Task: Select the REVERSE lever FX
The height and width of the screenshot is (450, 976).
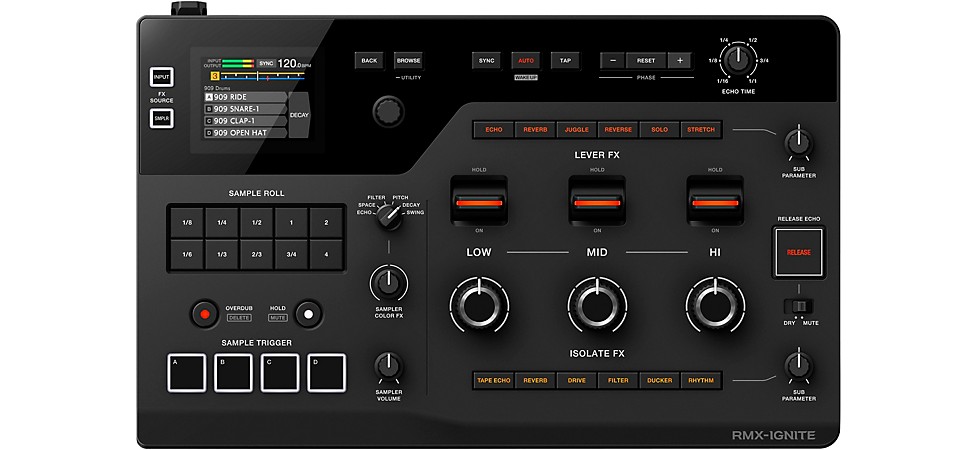Action: tap(618, 129)
